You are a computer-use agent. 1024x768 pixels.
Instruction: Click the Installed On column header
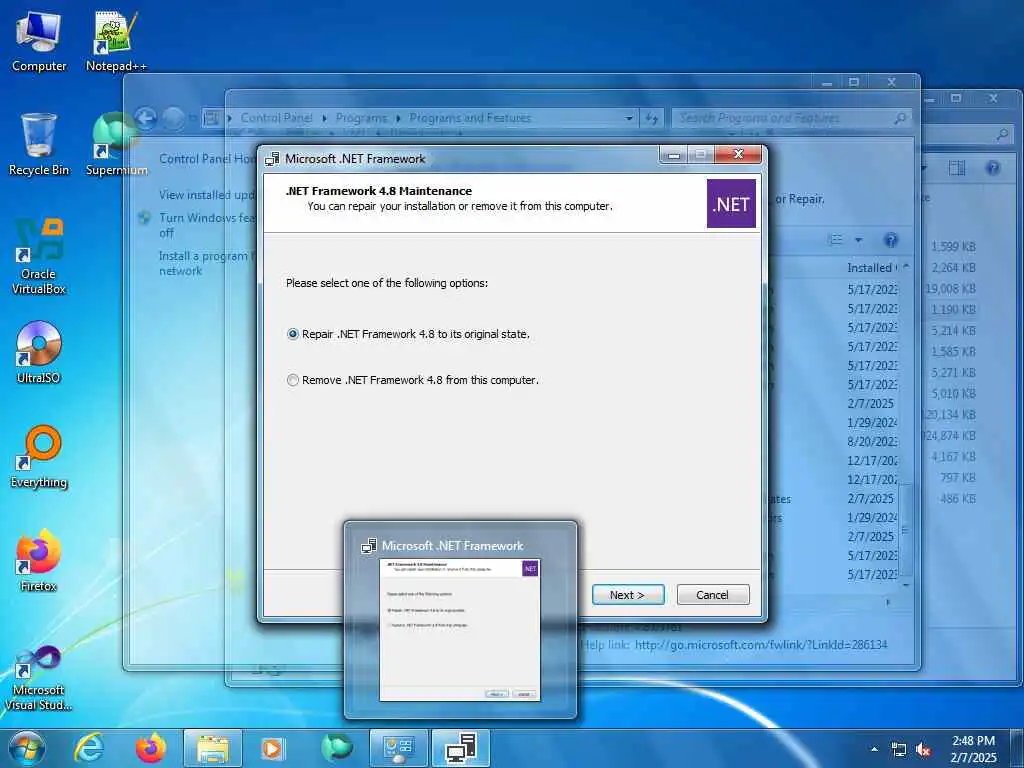click(x=872, y=268)
